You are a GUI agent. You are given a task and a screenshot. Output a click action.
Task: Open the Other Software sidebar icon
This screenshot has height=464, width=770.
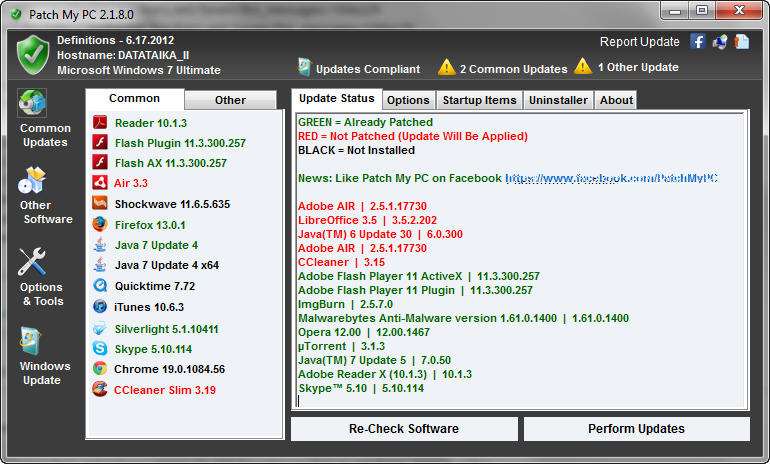pyautogui.click(x=32, y=180)
